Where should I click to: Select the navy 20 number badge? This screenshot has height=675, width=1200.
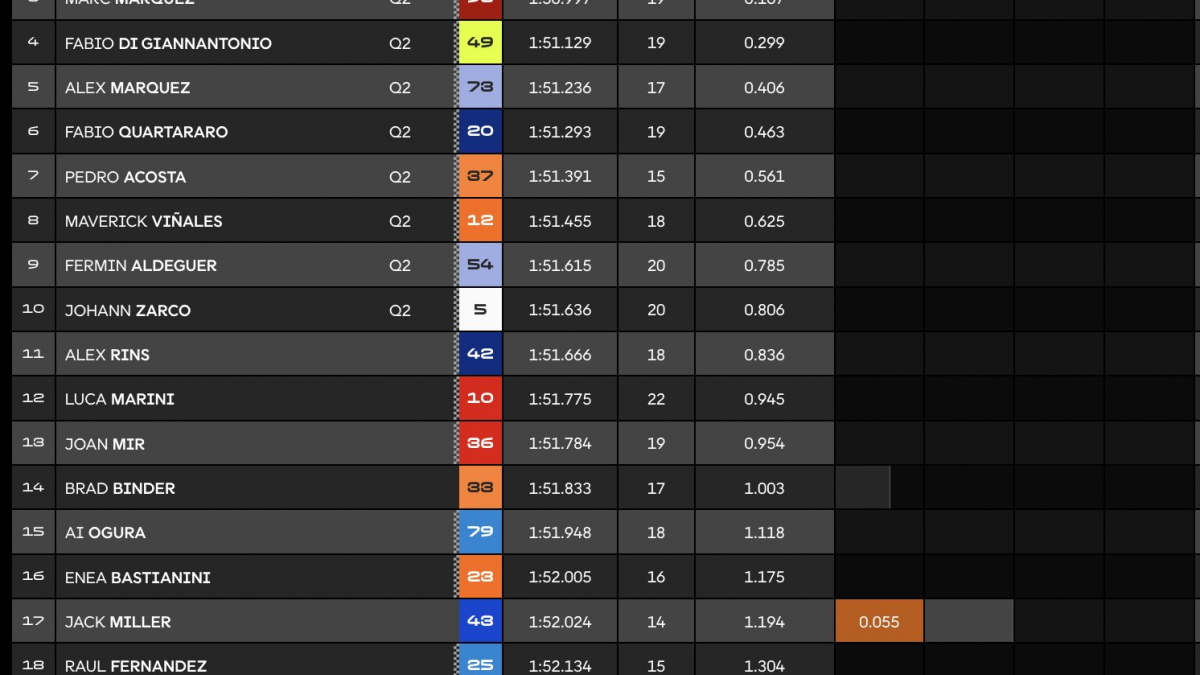[480, 132]
